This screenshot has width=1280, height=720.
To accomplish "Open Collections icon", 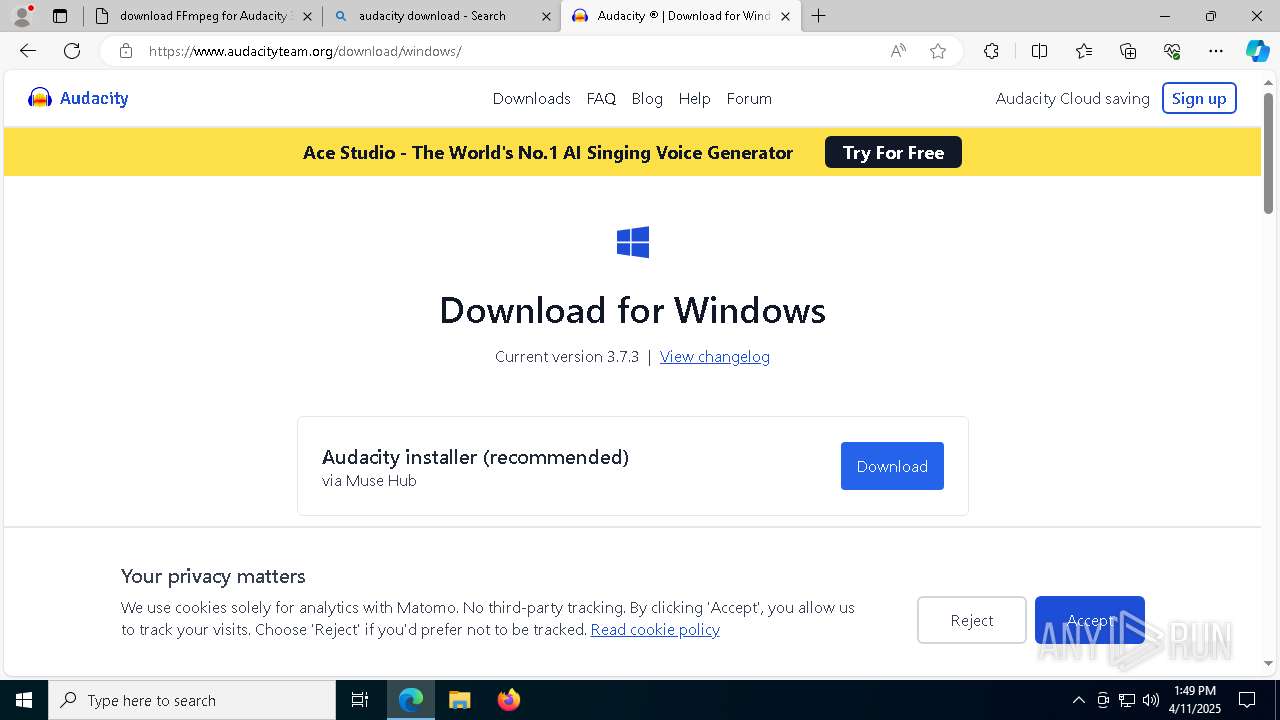I will coord(1128,51).
